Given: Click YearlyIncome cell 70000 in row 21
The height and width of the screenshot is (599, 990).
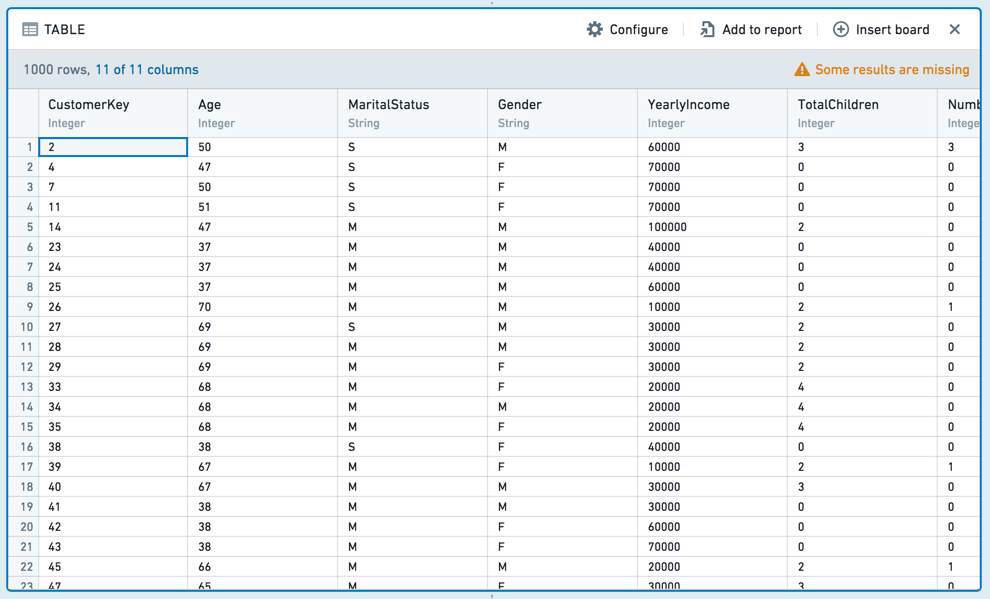Looking at the screenshot, I should 712,547.
